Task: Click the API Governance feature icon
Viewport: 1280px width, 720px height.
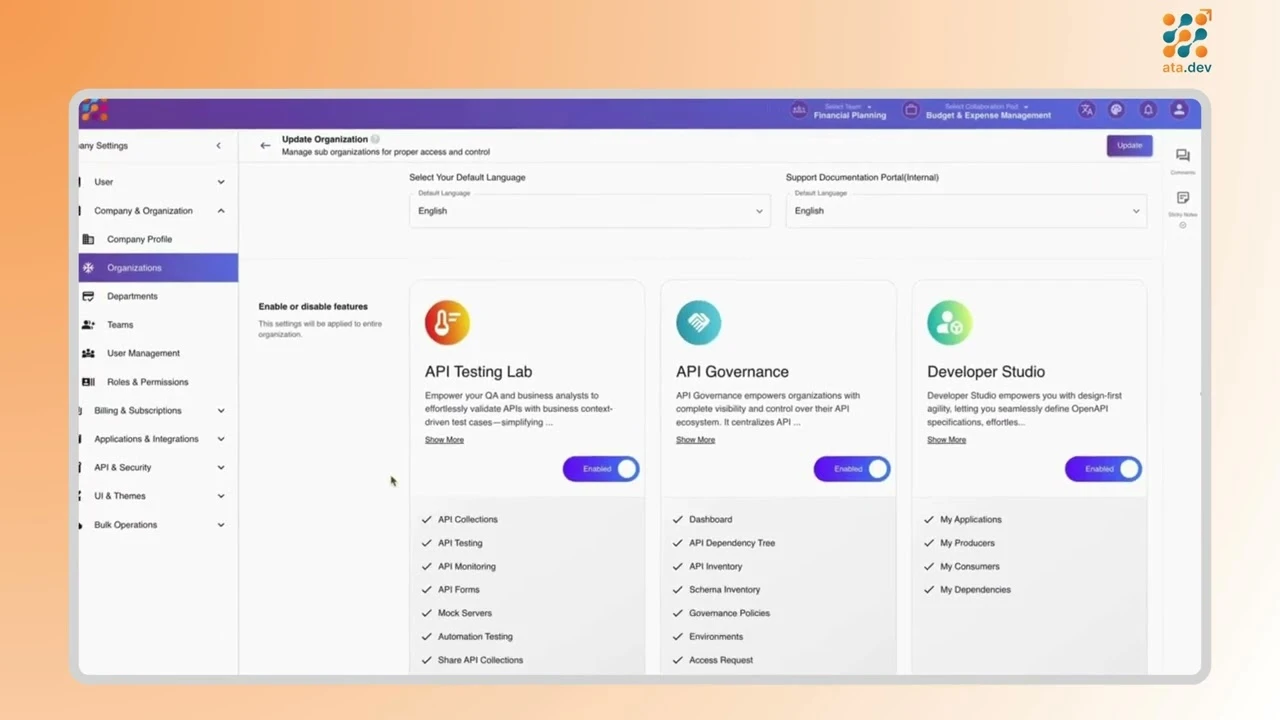Action: tap(698, 323)
